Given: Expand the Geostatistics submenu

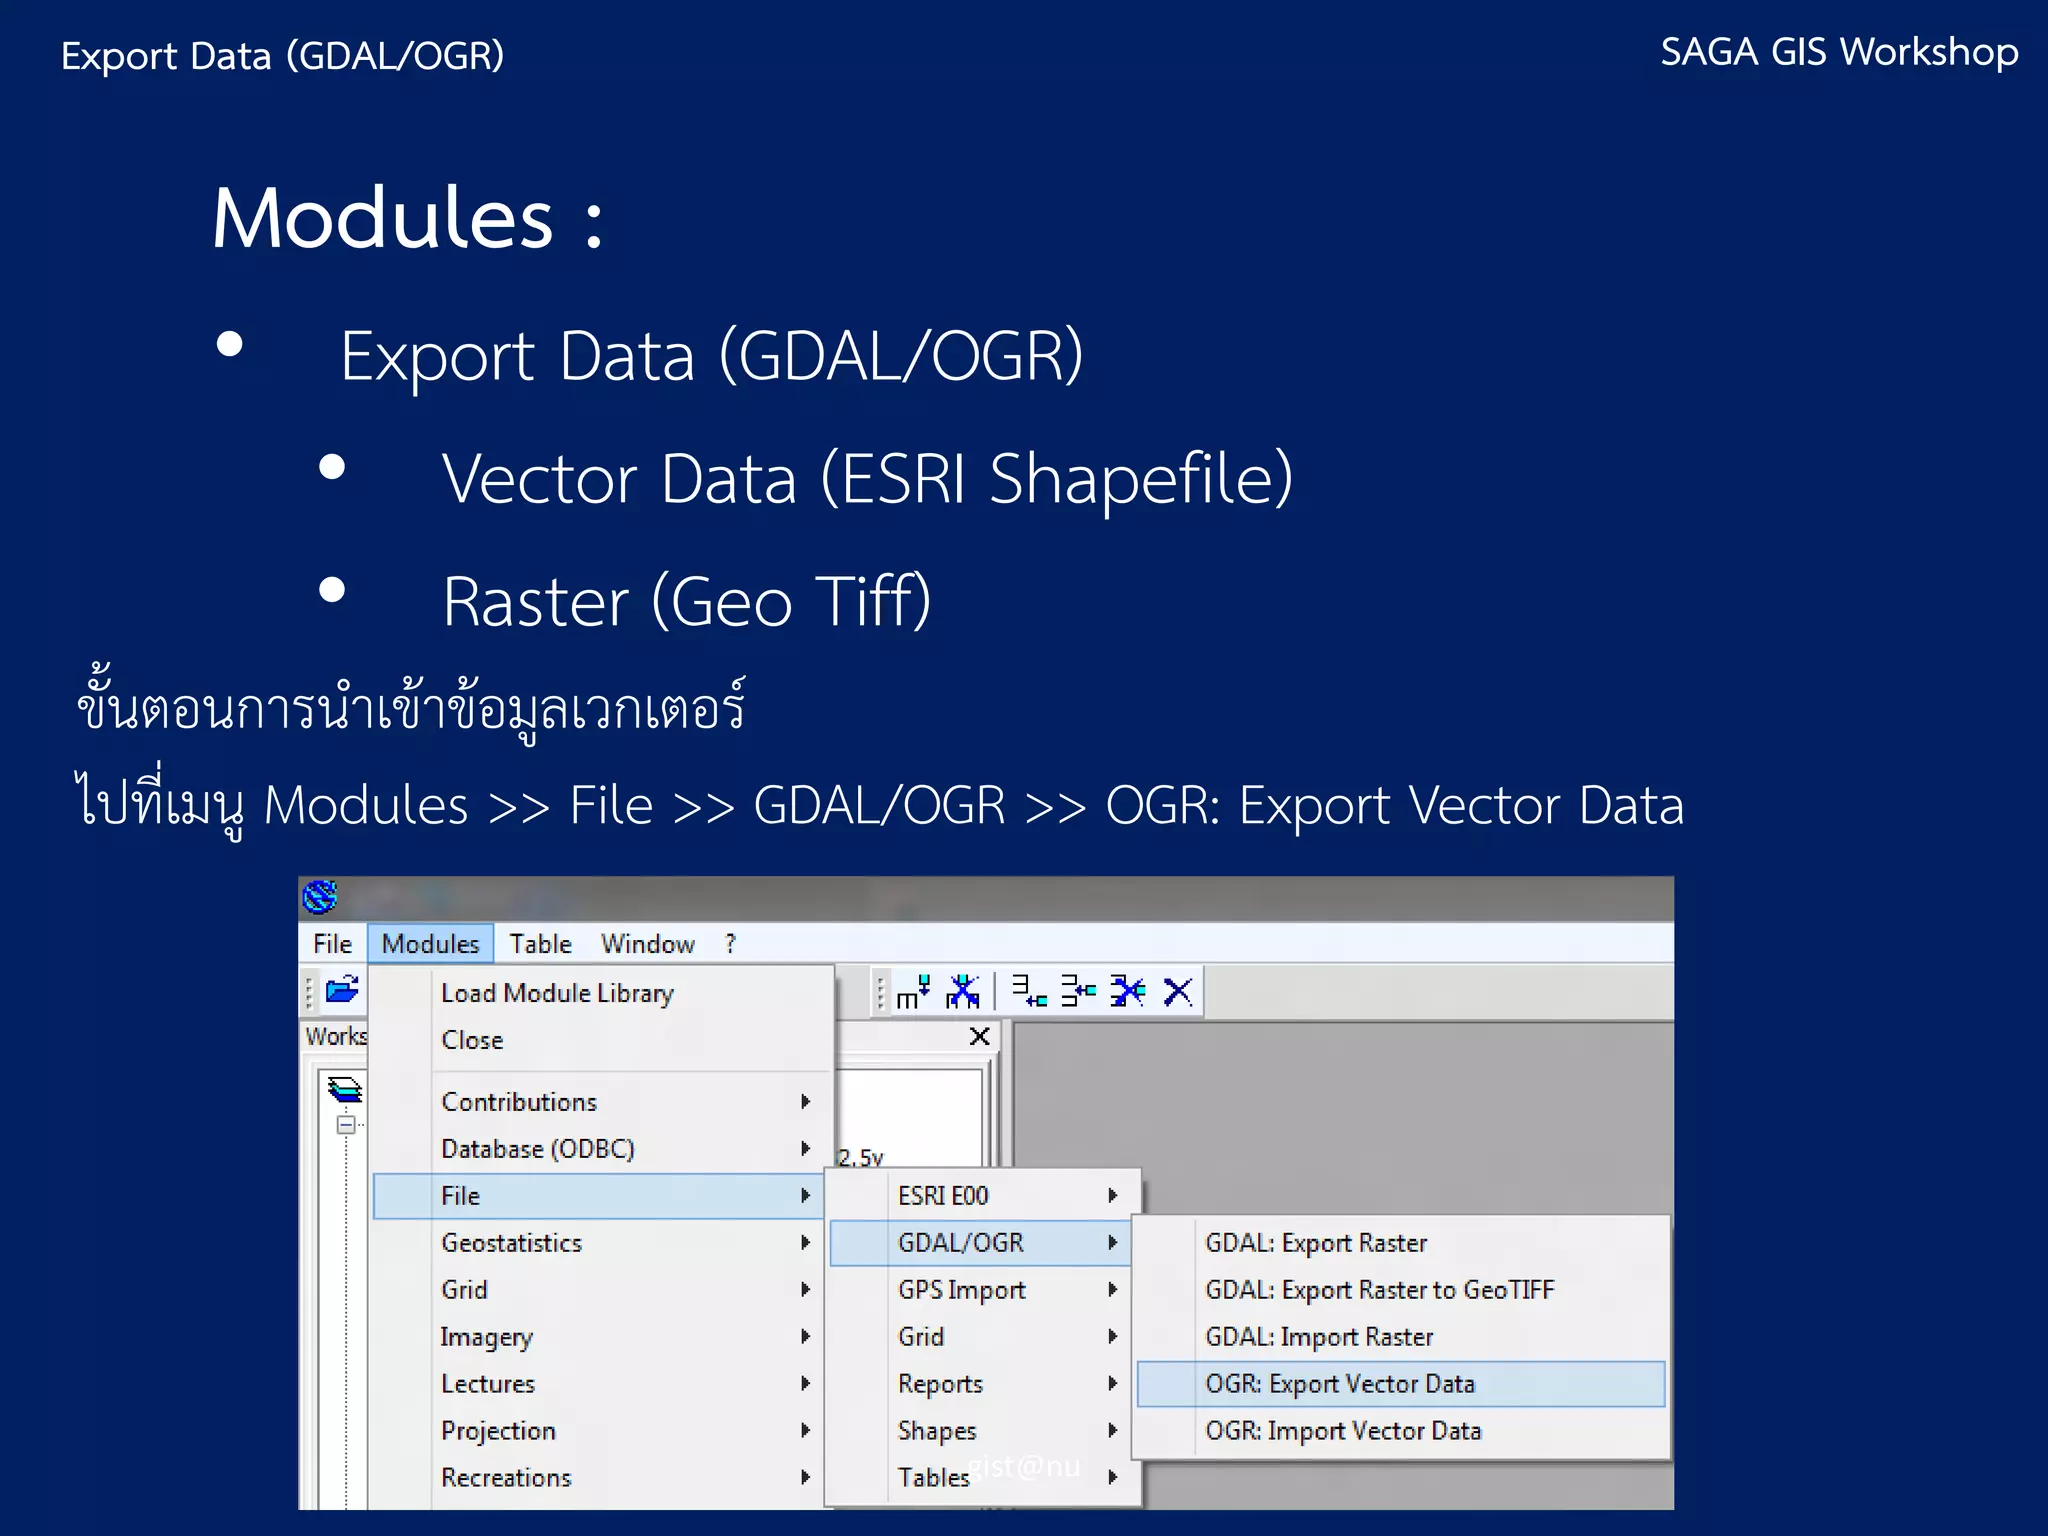Looking at the screenshot, I should click(600, 1243).
